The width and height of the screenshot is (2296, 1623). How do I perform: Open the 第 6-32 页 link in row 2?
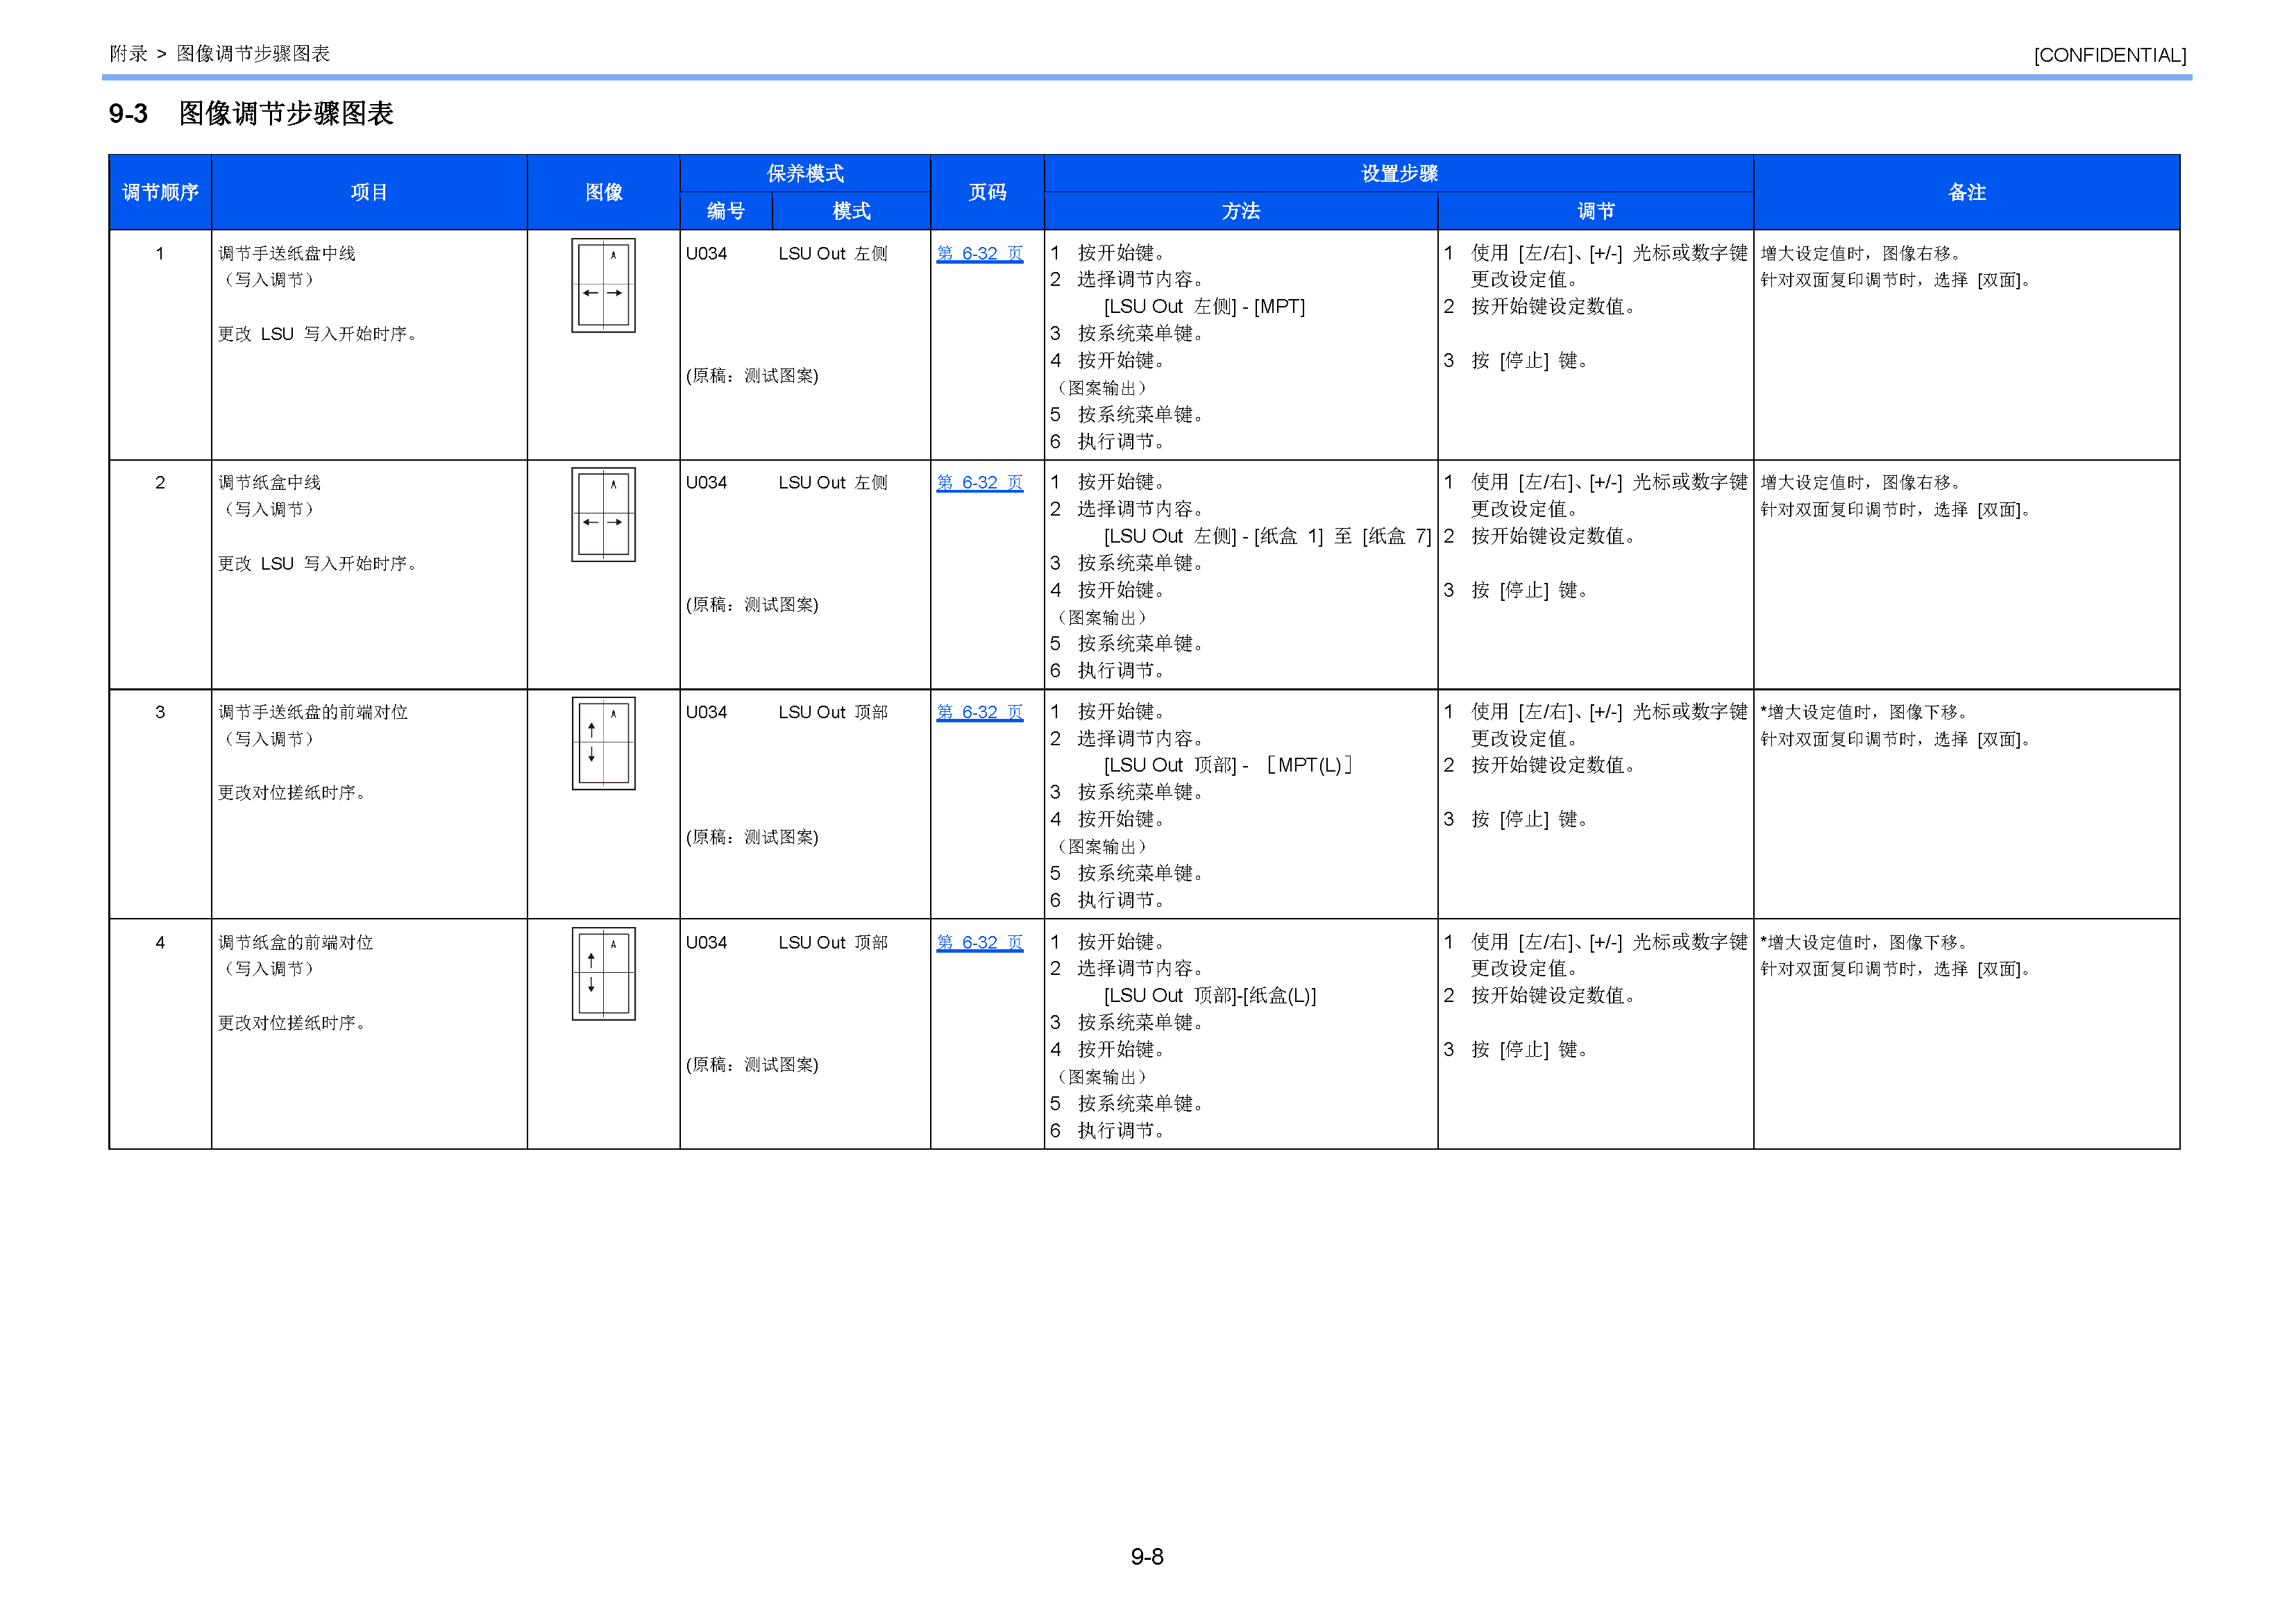(x=979, y=483)
